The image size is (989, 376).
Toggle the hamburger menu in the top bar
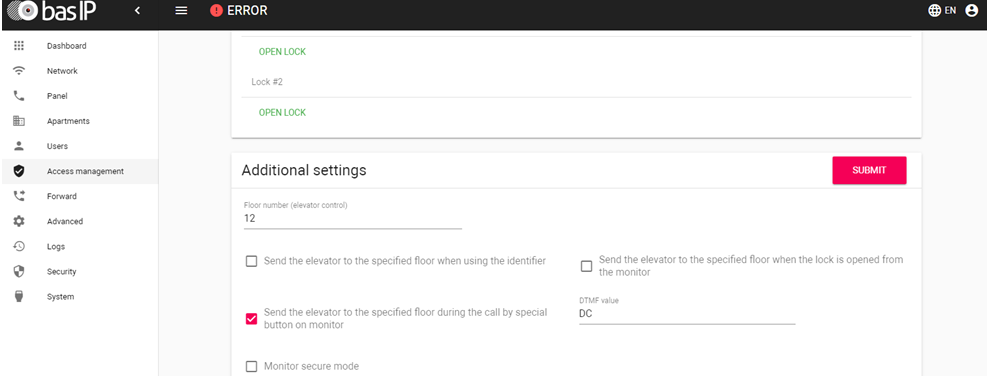[x=181, y=11]
